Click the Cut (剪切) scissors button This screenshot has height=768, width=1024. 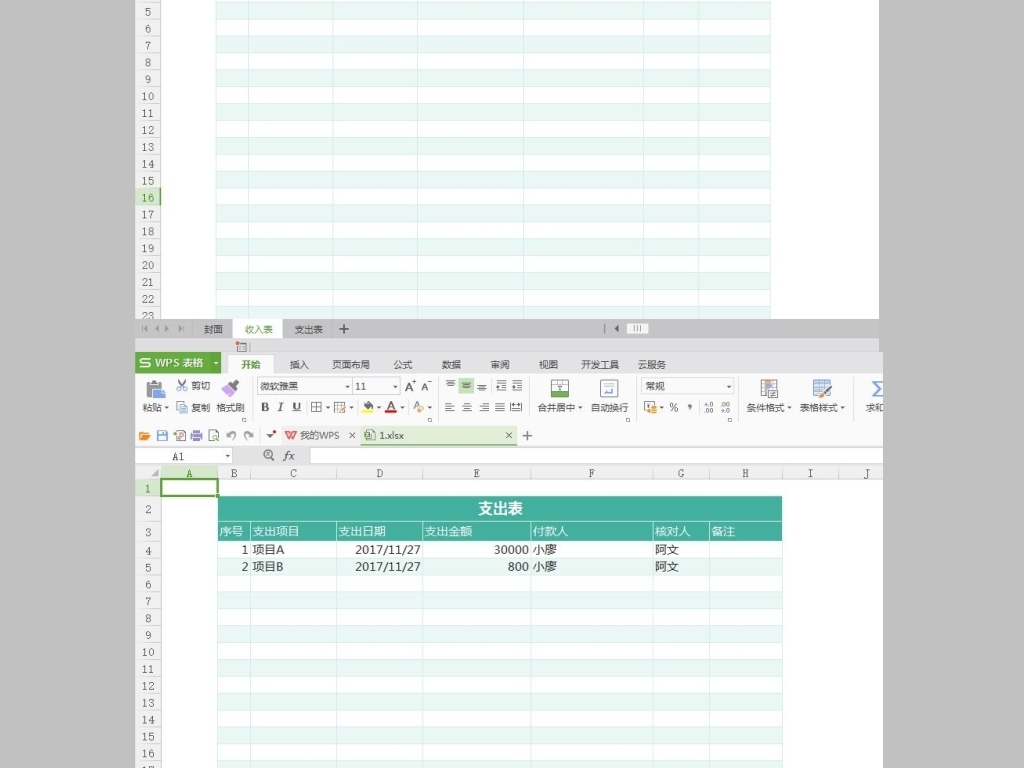(193, 386)
